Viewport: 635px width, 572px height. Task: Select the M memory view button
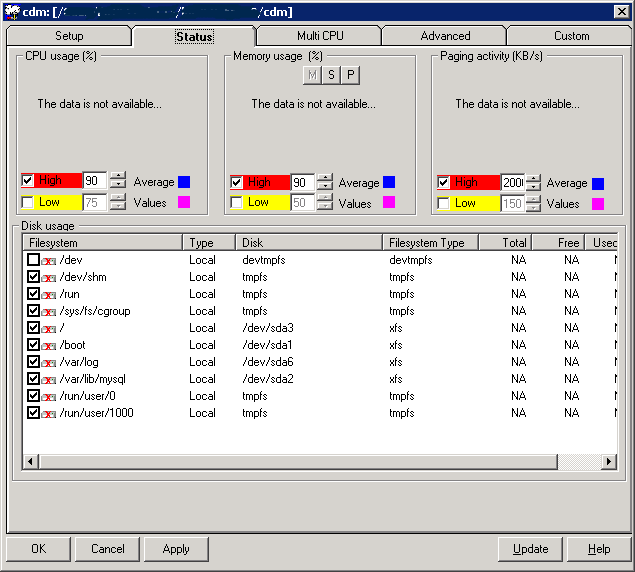pyautogui.click(x=312, y=76)
